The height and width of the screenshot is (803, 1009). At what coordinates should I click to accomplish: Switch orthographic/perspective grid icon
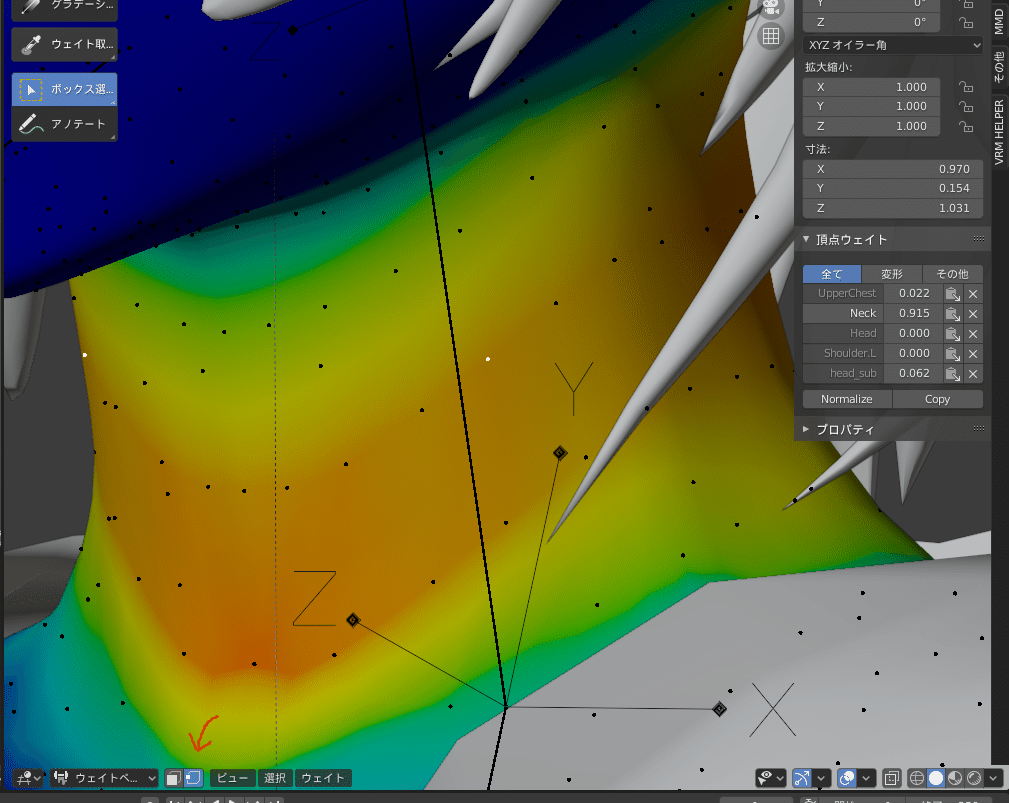click(771, 37)
